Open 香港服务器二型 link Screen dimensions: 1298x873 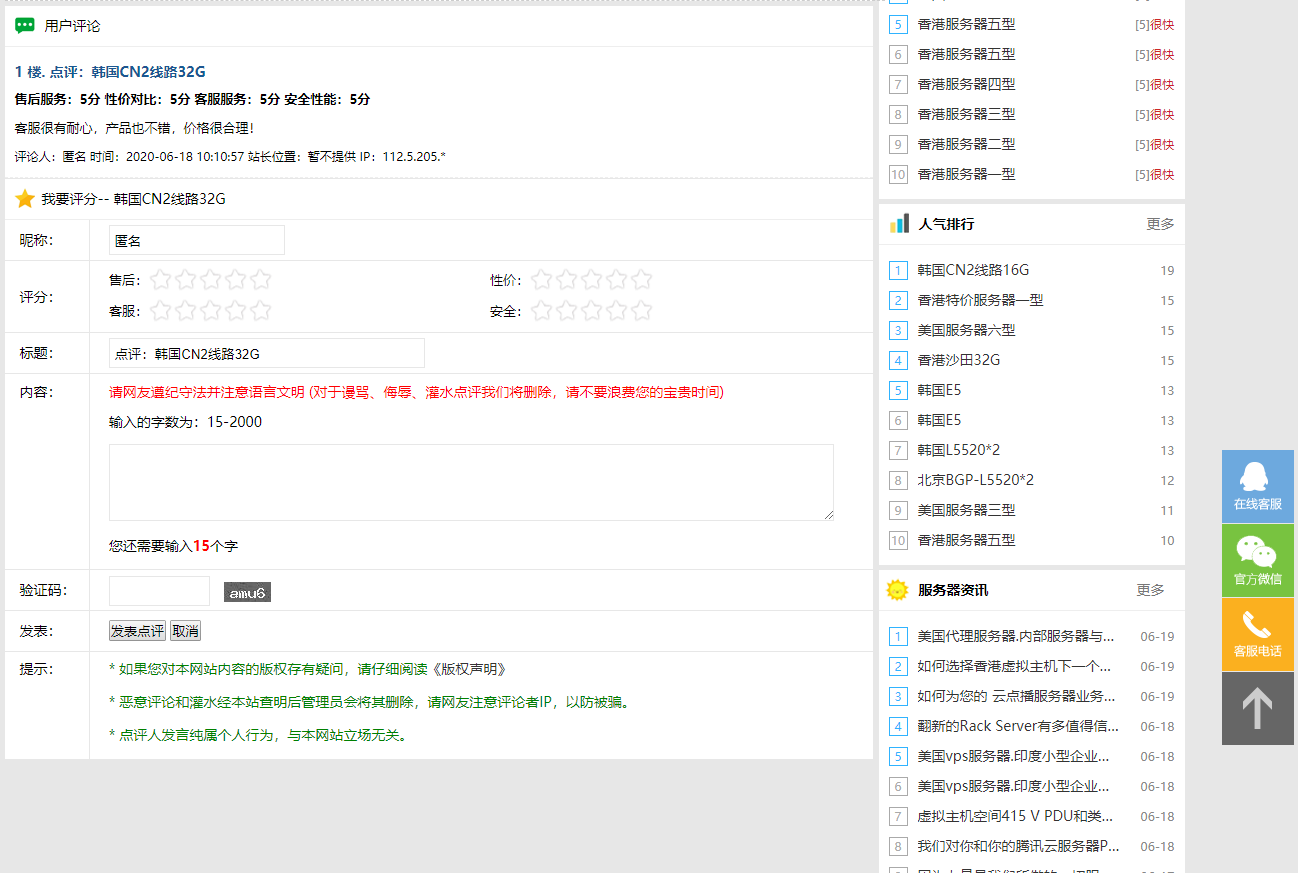click(x=966, y=144)
